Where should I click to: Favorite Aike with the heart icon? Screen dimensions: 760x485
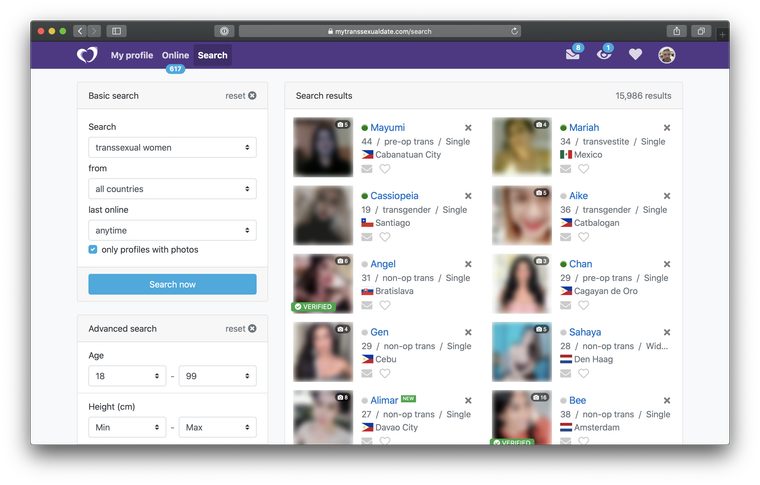(x=584, y=237)
